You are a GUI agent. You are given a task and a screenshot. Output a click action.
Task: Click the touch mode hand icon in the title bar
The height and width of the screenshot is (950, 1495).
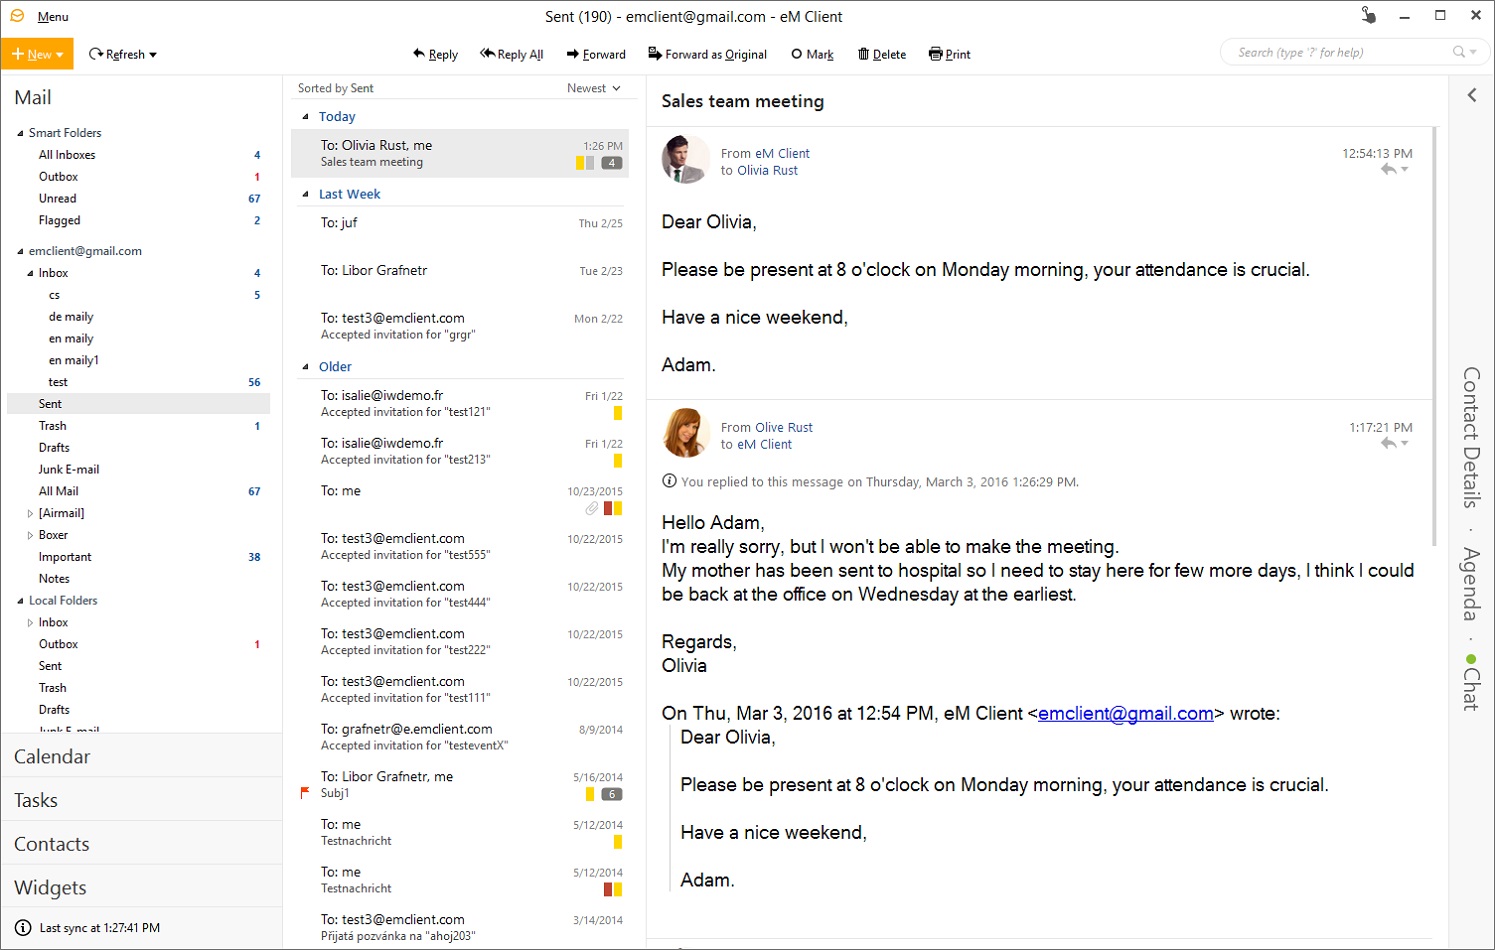[x=1368, y=15]
